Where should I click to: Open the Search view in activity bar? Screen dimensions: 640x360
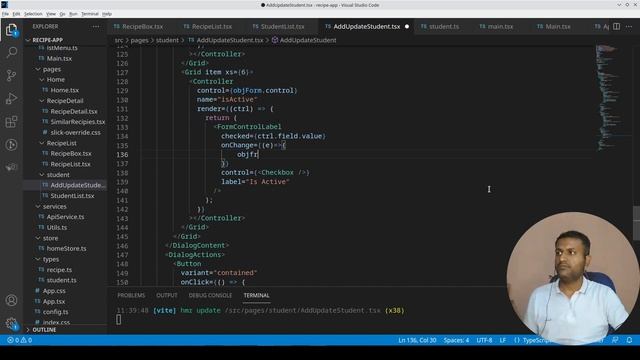pyautogui.click(x=11, y=52)
